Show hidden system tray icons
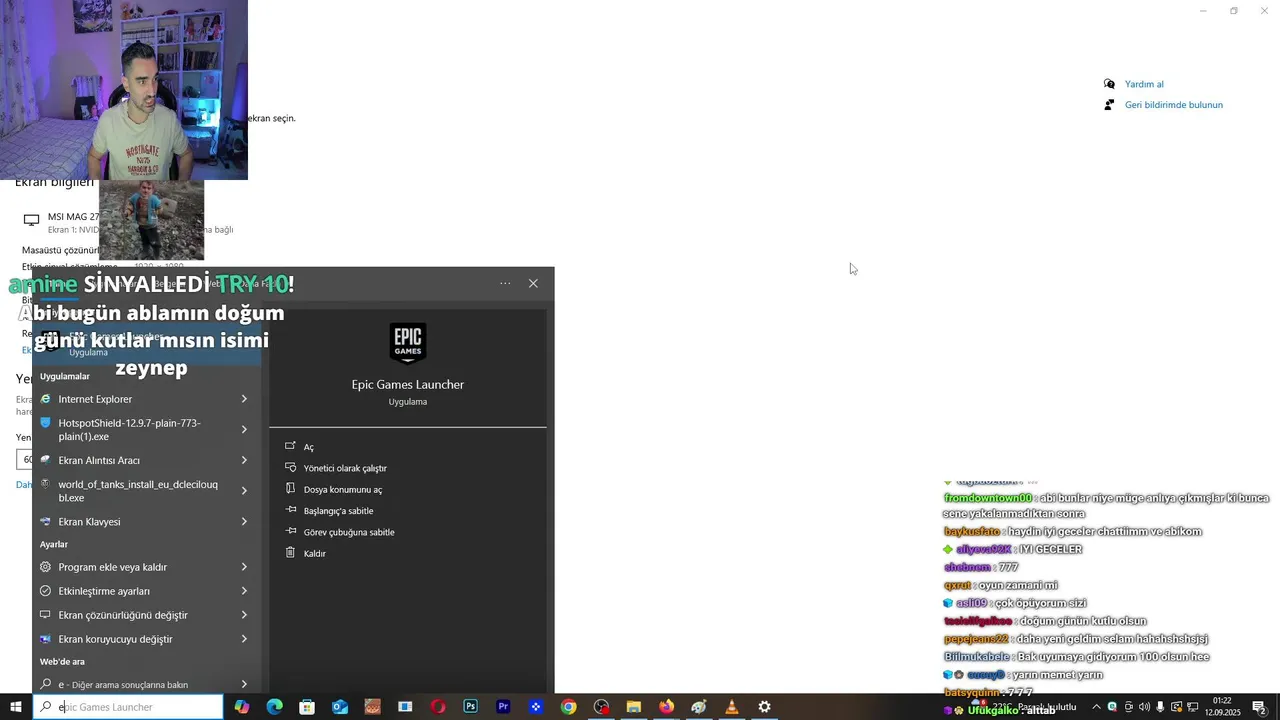The height and width of the screenshot is (720, 1280). tap(1096, 707)
